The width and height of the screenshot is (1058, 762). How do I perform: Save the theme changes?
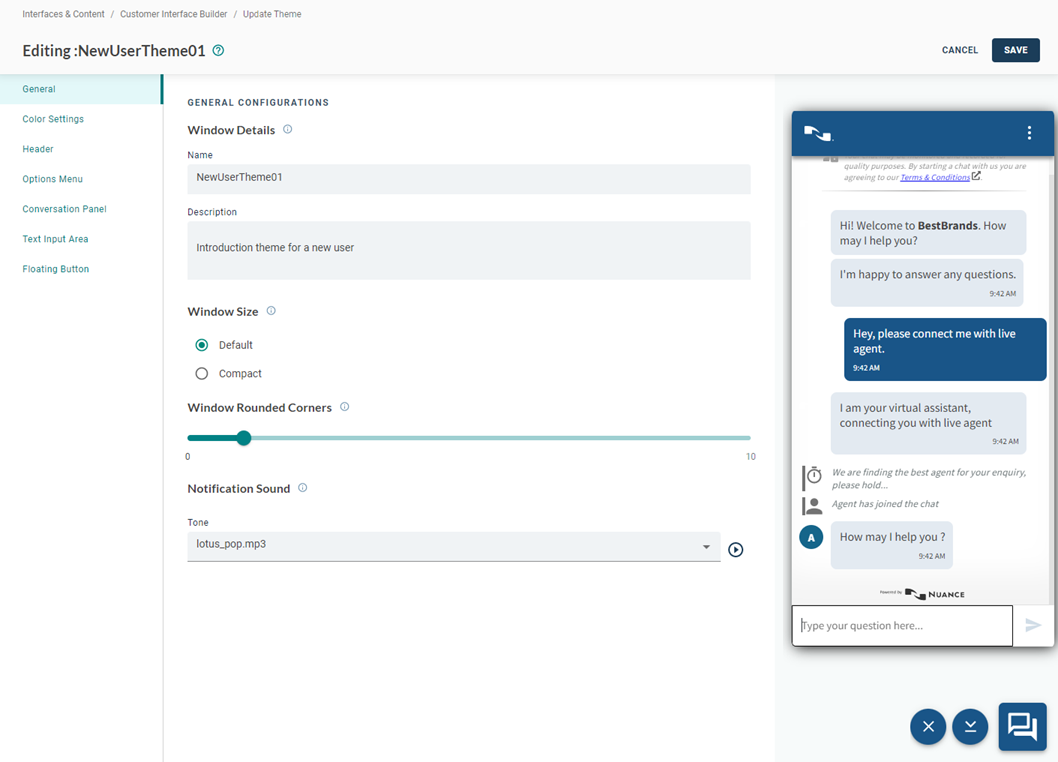(1015, 49)
